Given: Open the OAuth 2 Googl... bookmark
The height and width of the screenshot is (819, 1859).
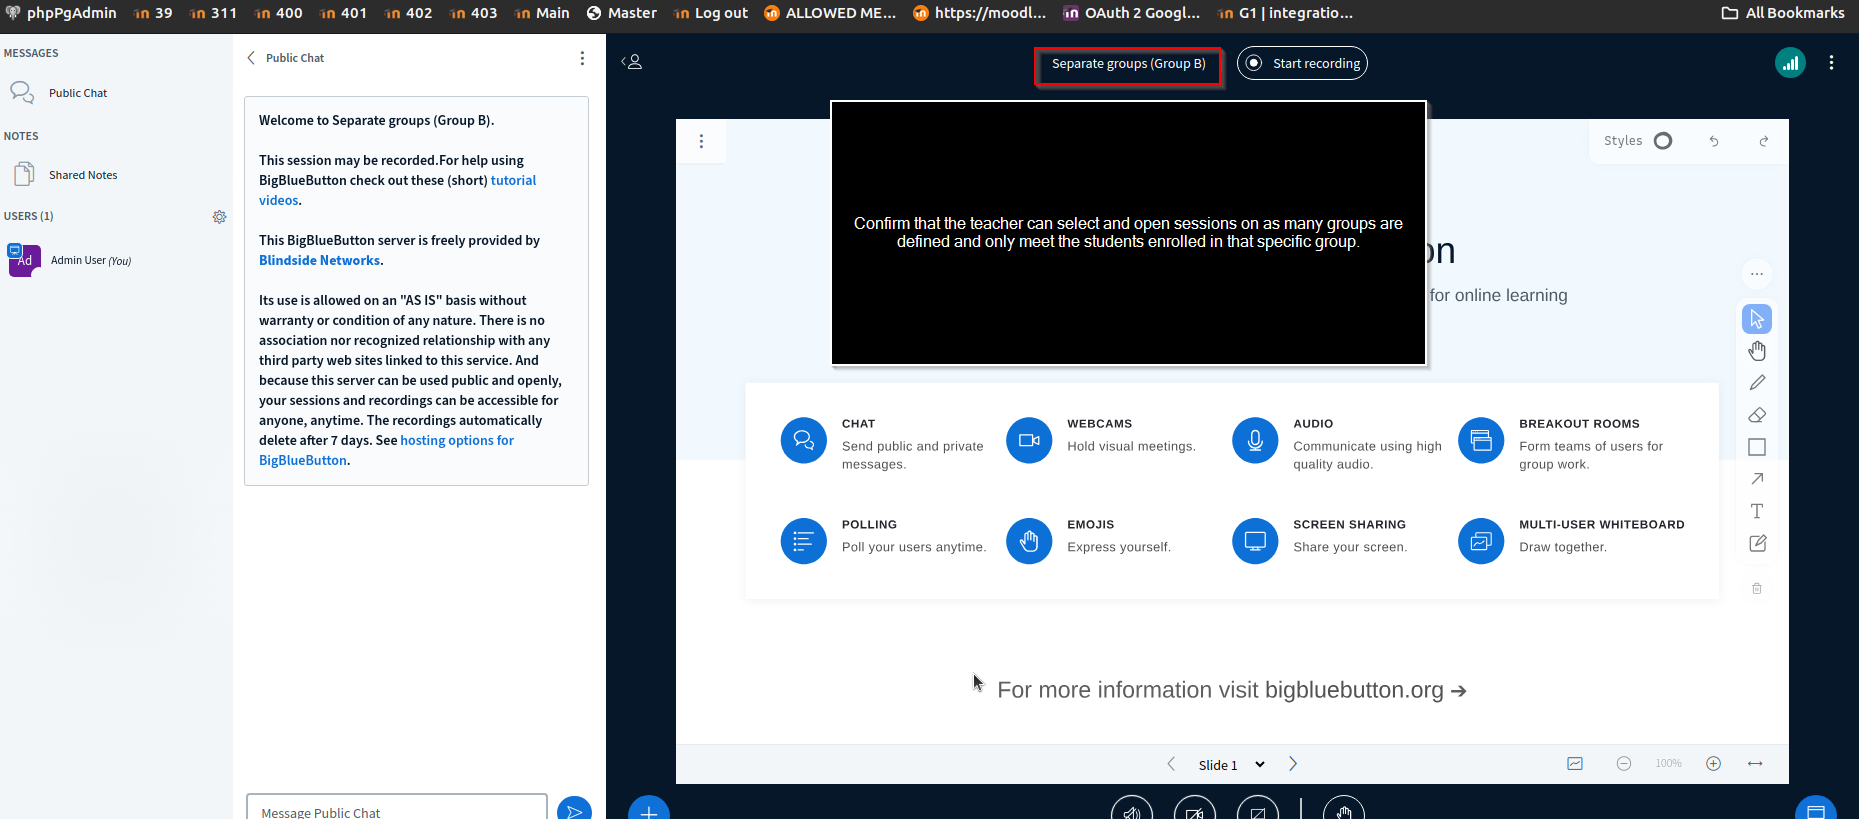Looking at the screenshot, I should (1131, 13).
